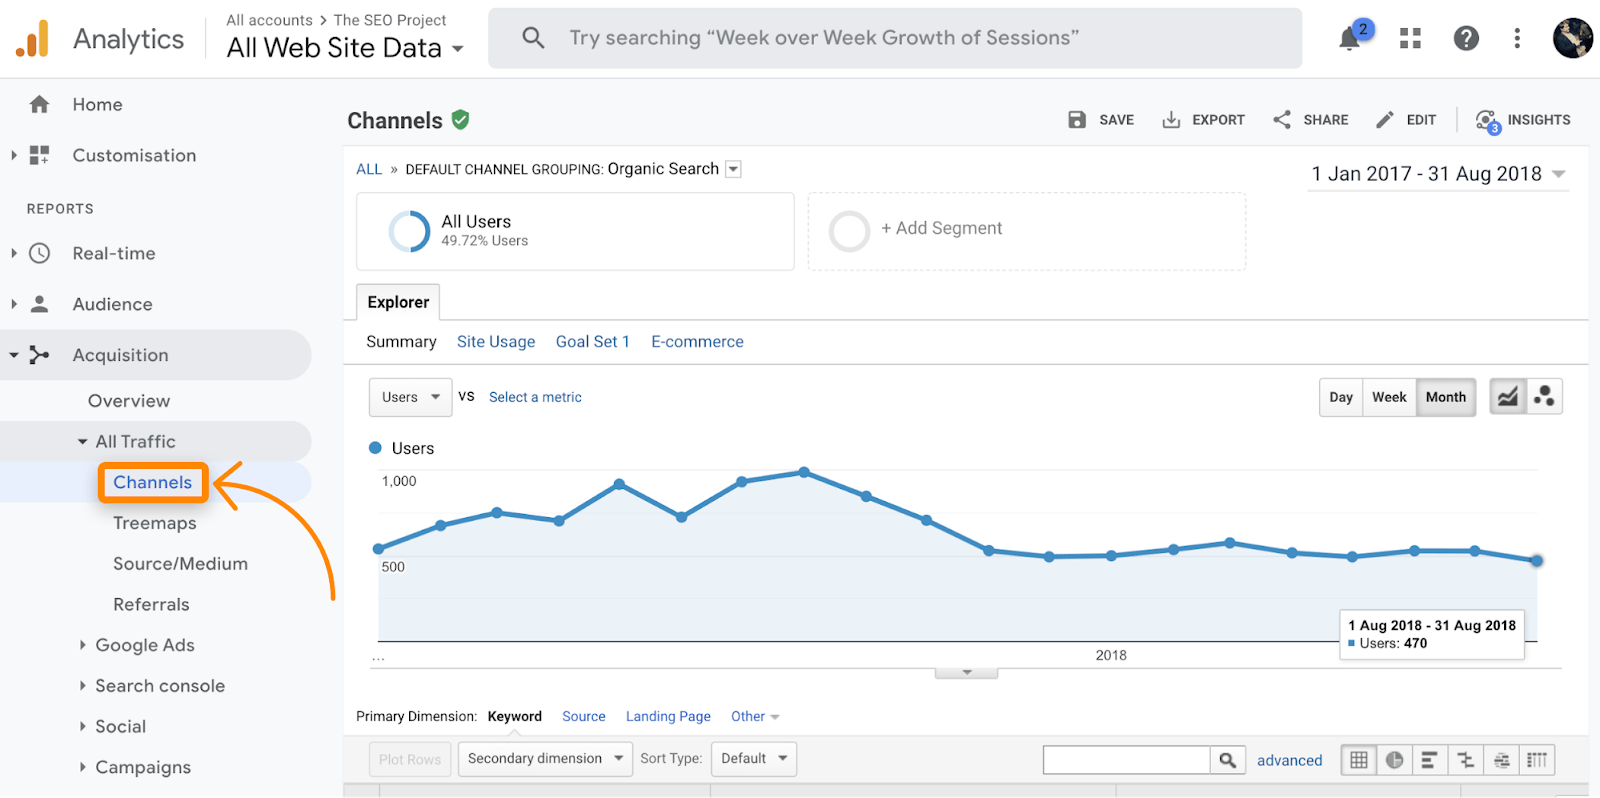The width and height of the screenshot is (1600, 798).
Task: Click the table filter search field
Action: (1126, 760)
